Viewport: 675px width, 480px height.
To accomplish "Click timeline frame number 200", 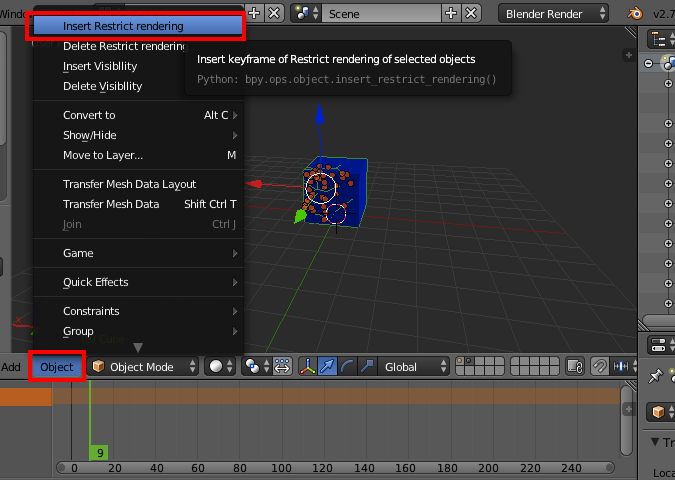I will 488,468.
